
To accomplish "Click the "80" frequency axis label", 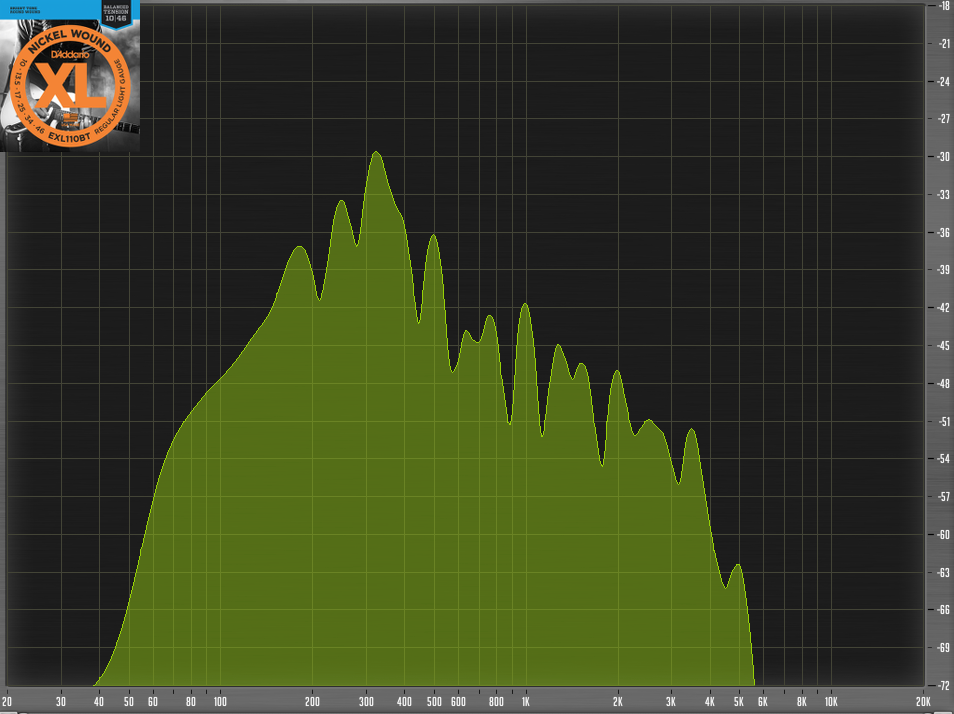I will [191, 702].
